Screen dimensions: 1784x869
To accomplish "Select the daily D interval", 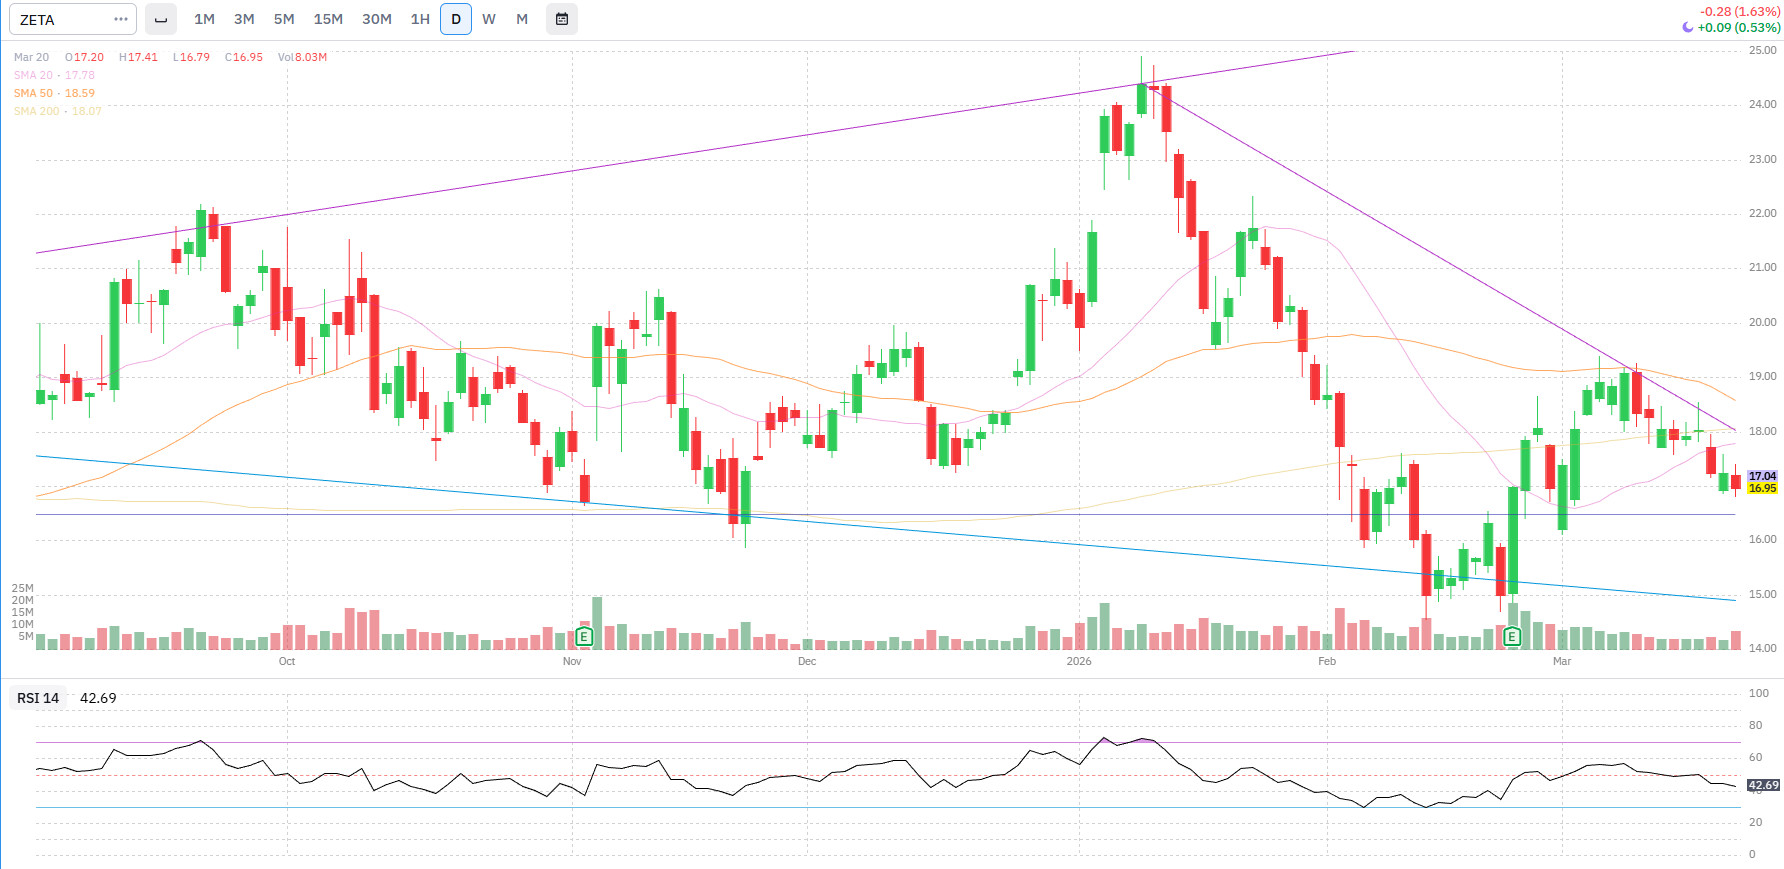I will pos(456,19).
